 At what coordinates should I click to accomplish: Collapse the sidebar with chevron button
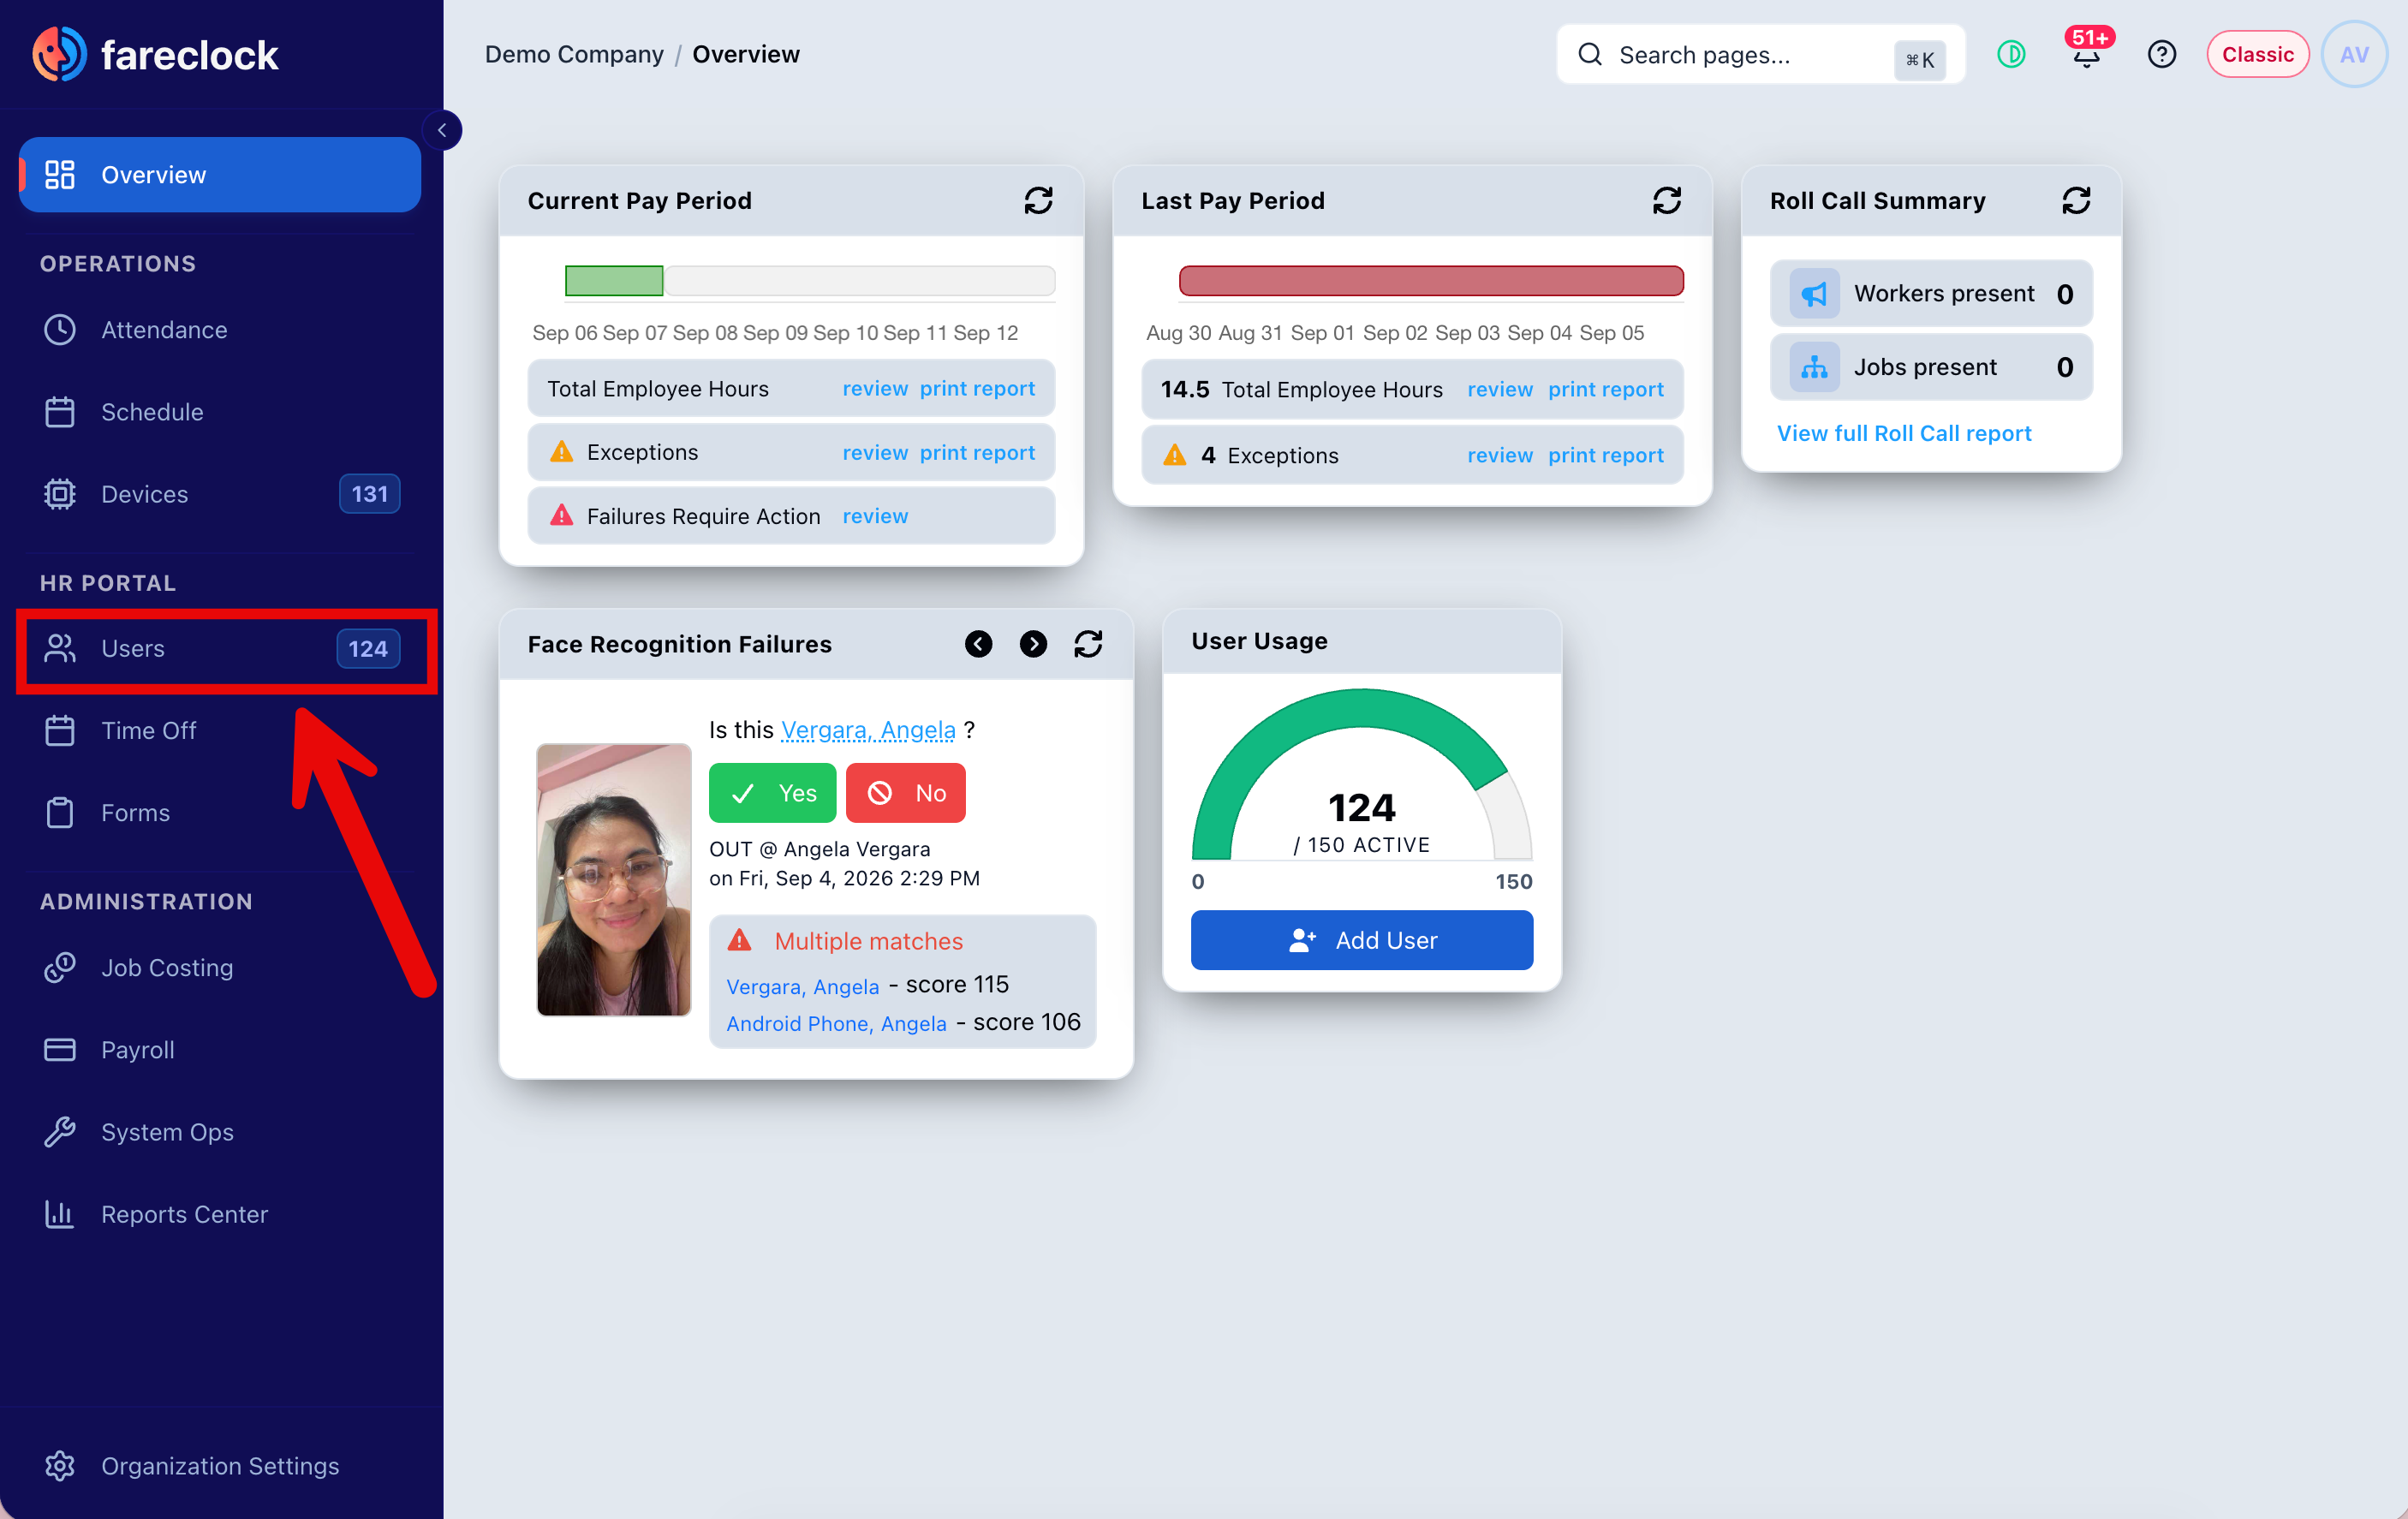(x=442, y=130)
